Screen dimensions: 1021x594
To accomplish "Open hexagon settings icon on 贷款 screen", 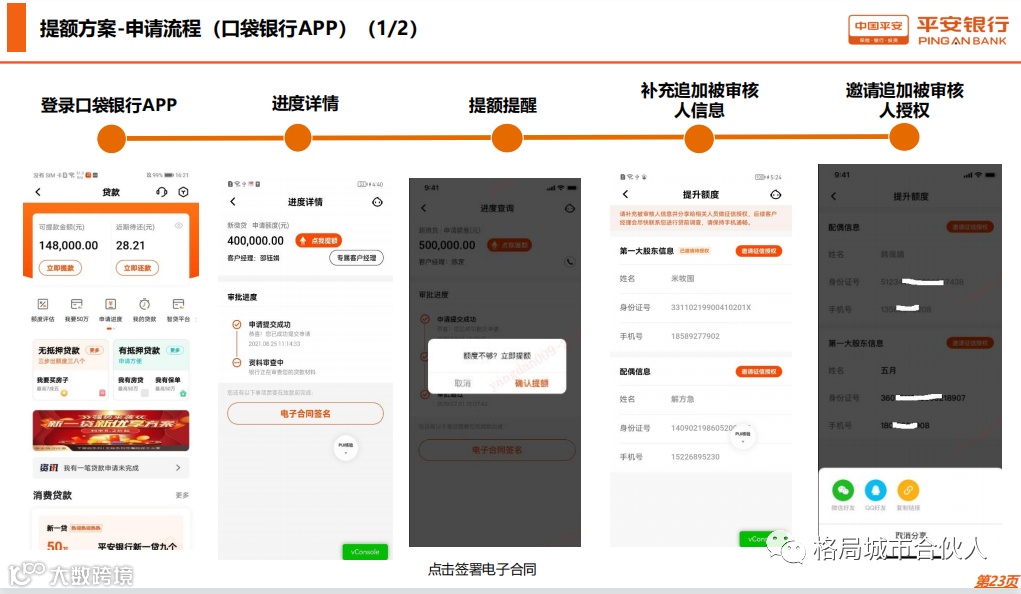I will (184, 192).
